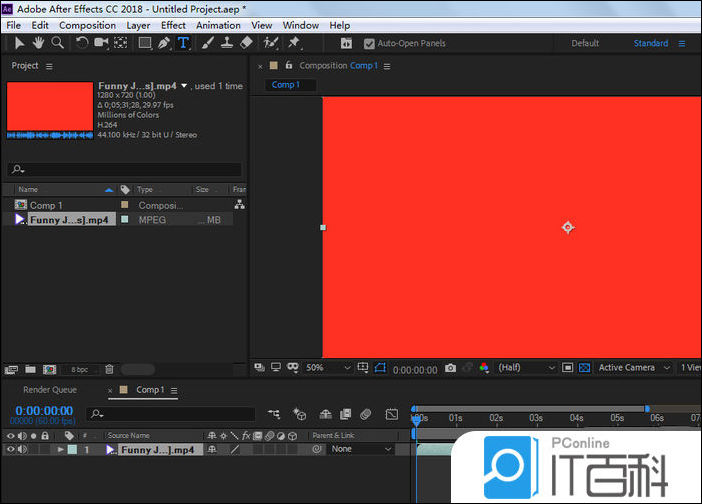Select the Pen tool
Viewport: 702px width, 504px height.
coord(164,43)
